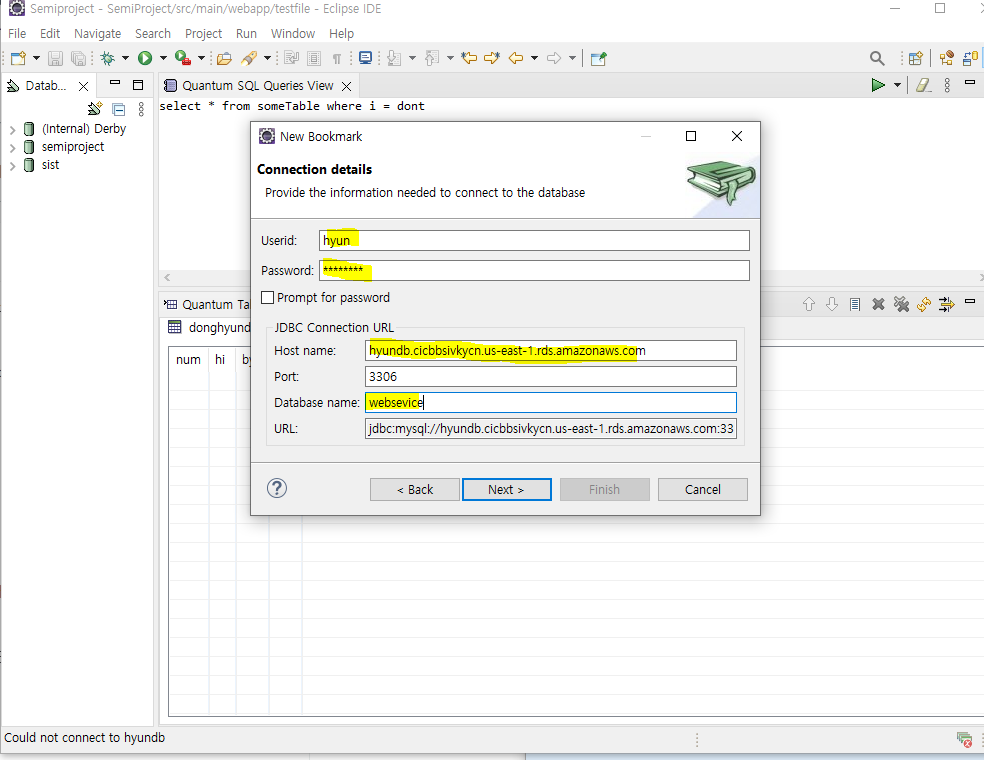Screen dimensions: 984x760
Task: Click the Port field showing 3306
Action: click(x=550, y=377)
